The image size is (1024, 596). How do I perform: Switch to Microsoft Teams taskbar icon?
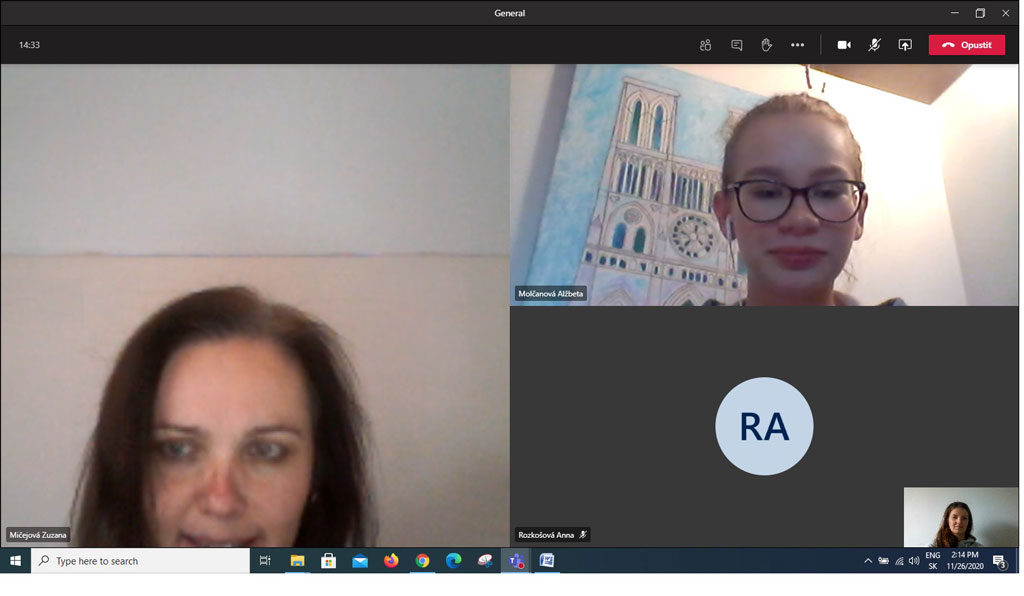point(517,561)
